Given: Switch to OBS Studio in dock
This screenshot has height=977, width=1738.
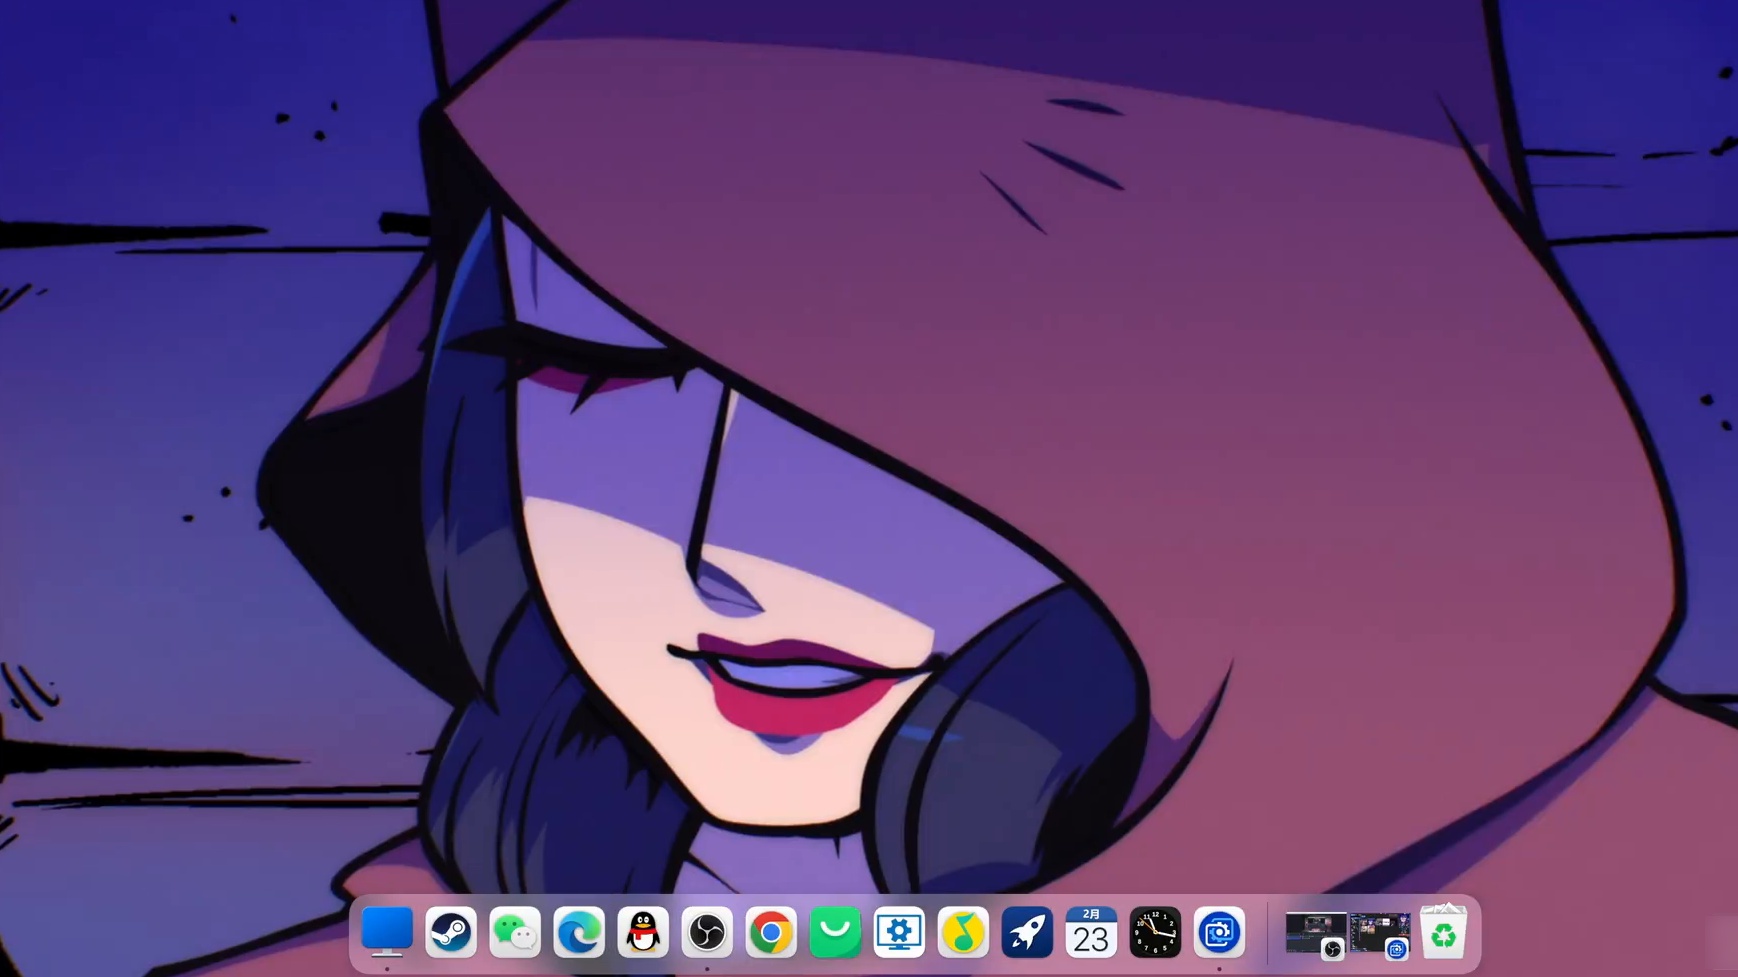Looking at the screenshot, I should point(707,933).
